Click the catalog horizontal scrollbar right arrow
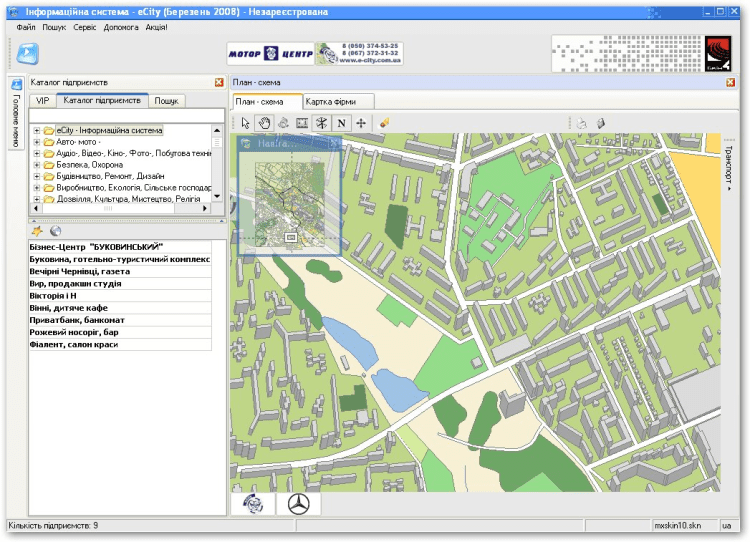Image resolution: width=750 pixels, height=542 pixels. point(206,209)
